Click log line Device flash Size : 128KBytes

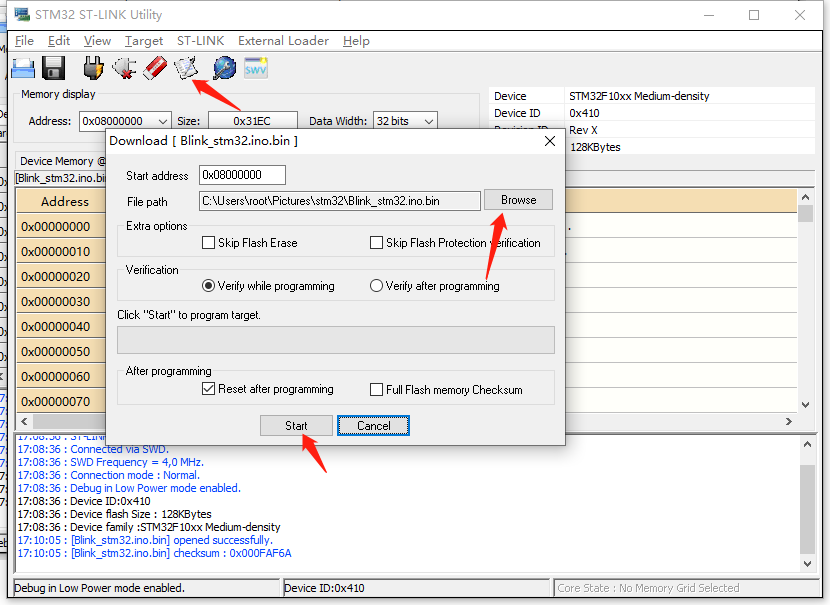(x=114, y=514)
